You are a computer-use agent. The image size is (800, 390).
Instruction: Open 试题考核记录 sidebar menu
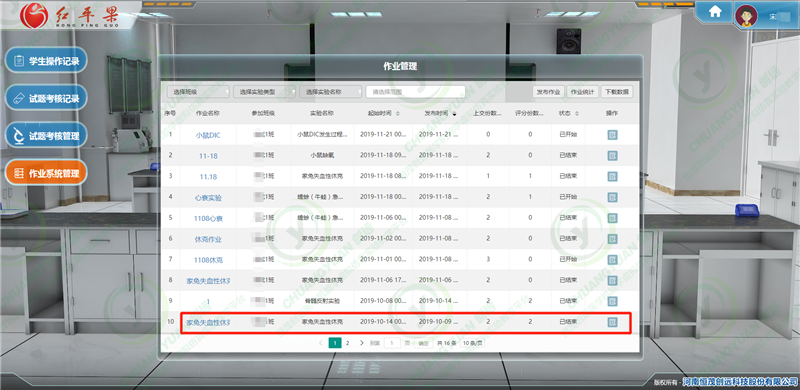pos(46,99)
